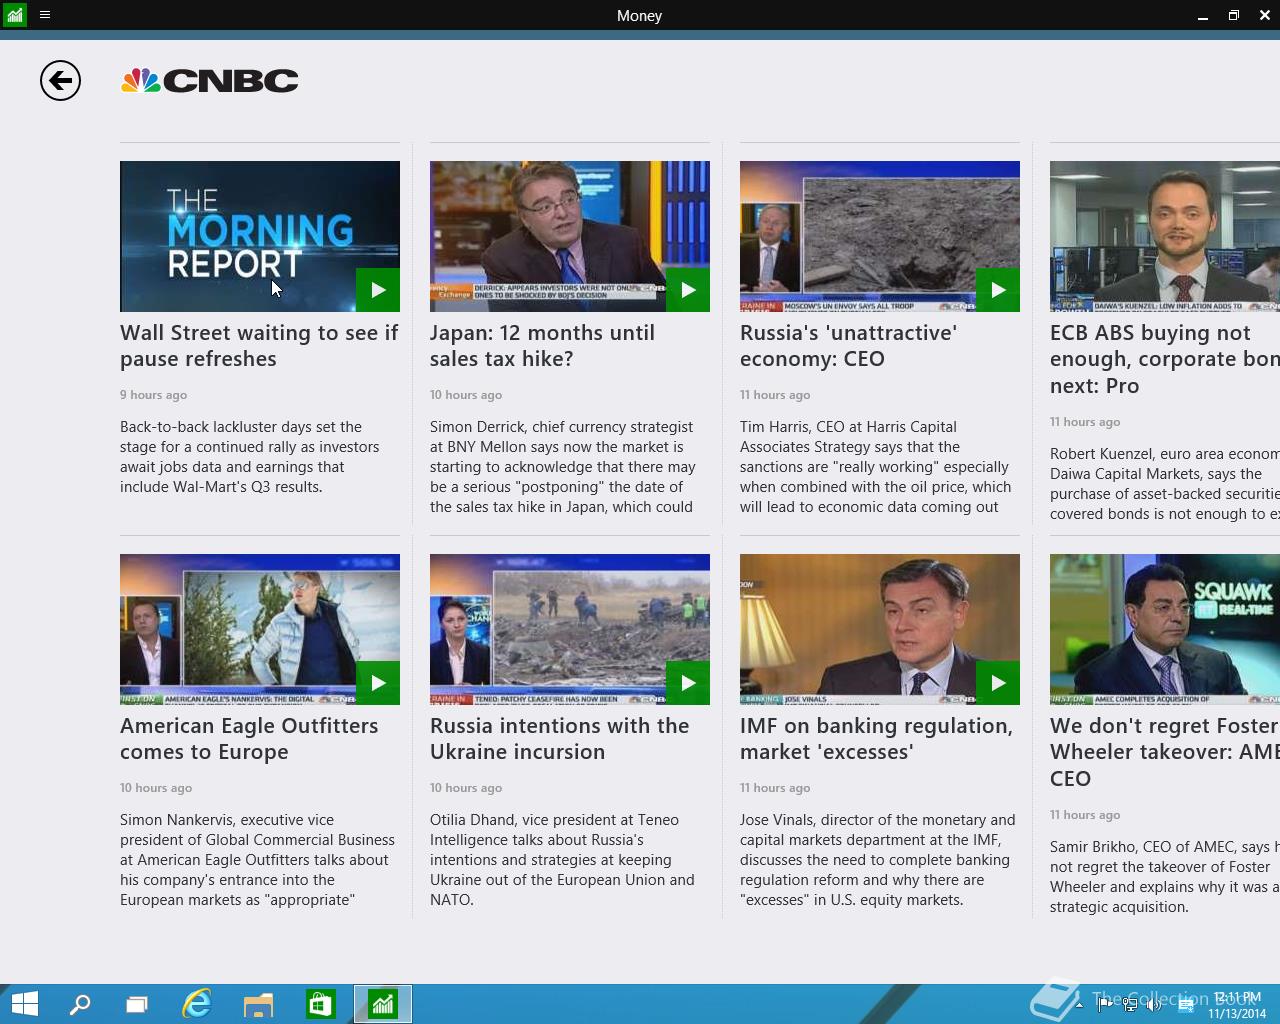The width and height of the screenshot is (1280, 1024).
Task: Play the IMF banking regulation video
Action: (x=998, y=683)
